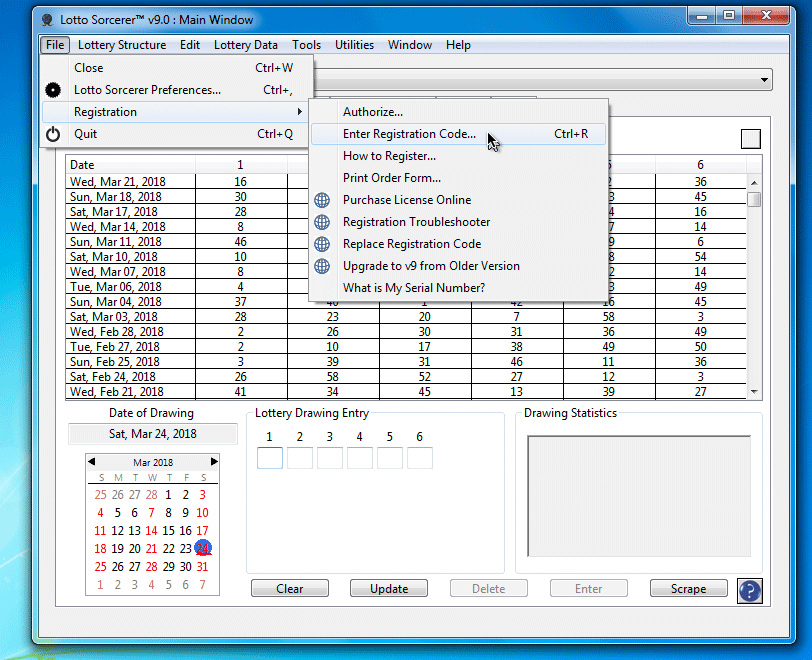Open the Lottery Data menu
This screenshot has height=660, width=812.
click(x=246, y=45)
